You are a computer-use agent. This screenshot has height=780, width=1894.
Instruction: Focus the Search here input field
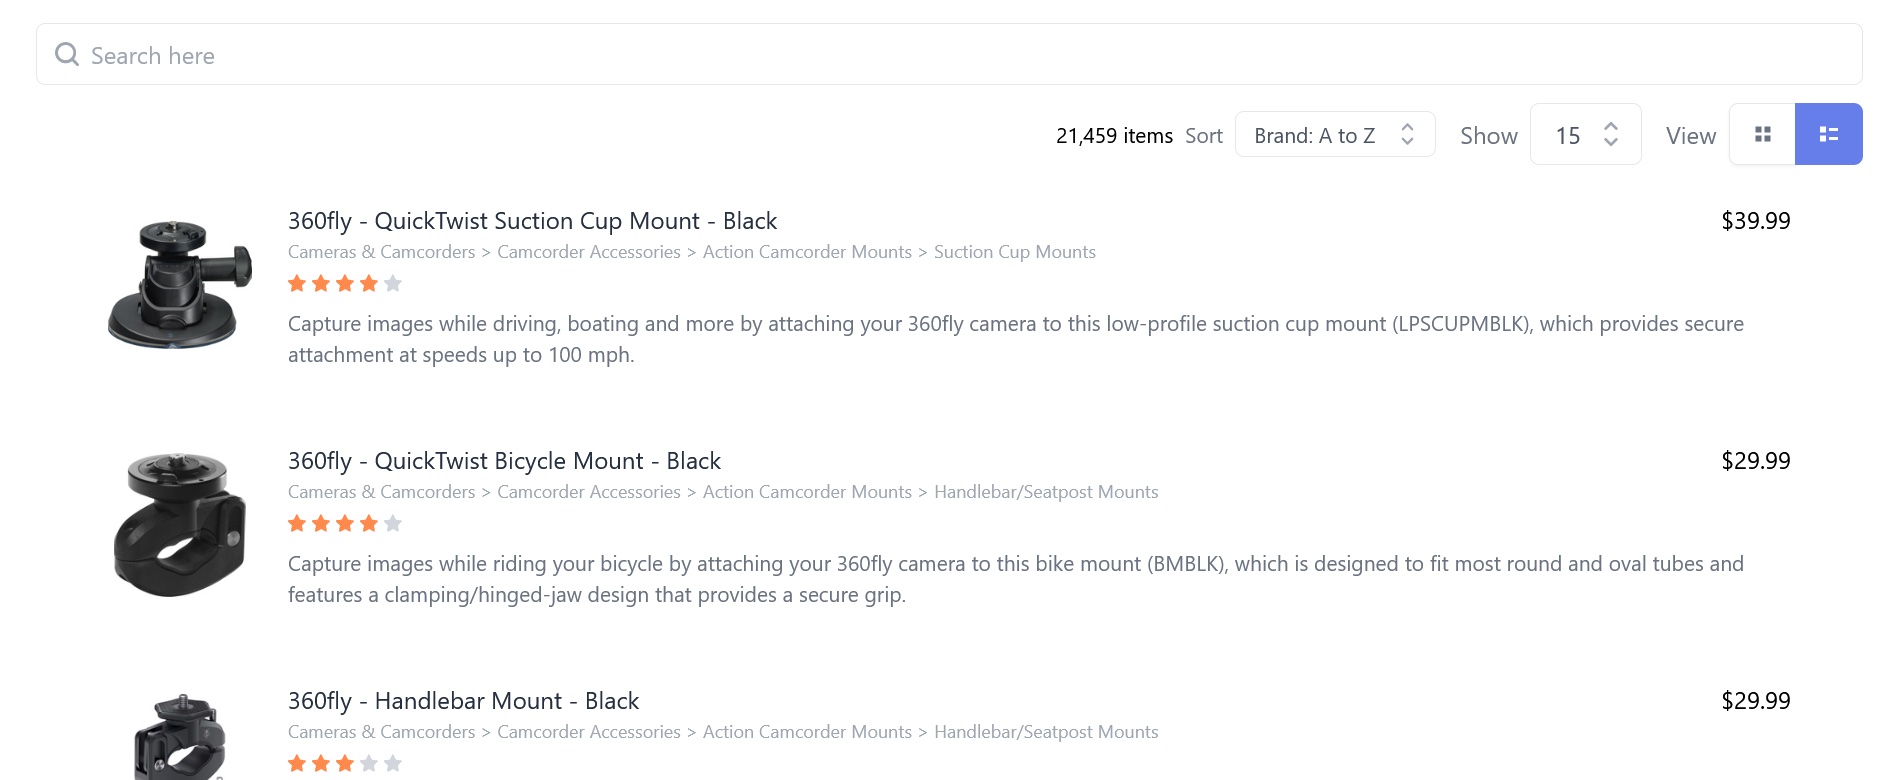(949, 54)
